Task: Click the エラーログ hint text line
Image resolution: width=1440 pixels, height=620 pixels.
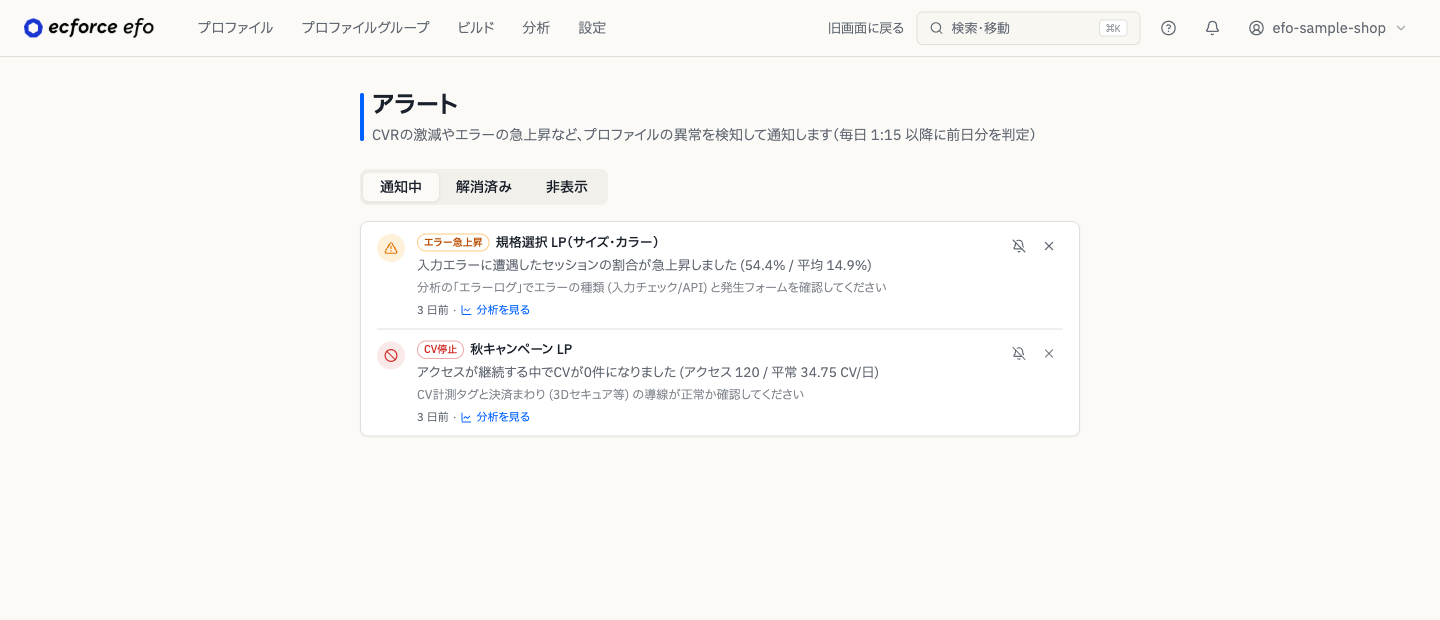Action: (x=652, y=287)
